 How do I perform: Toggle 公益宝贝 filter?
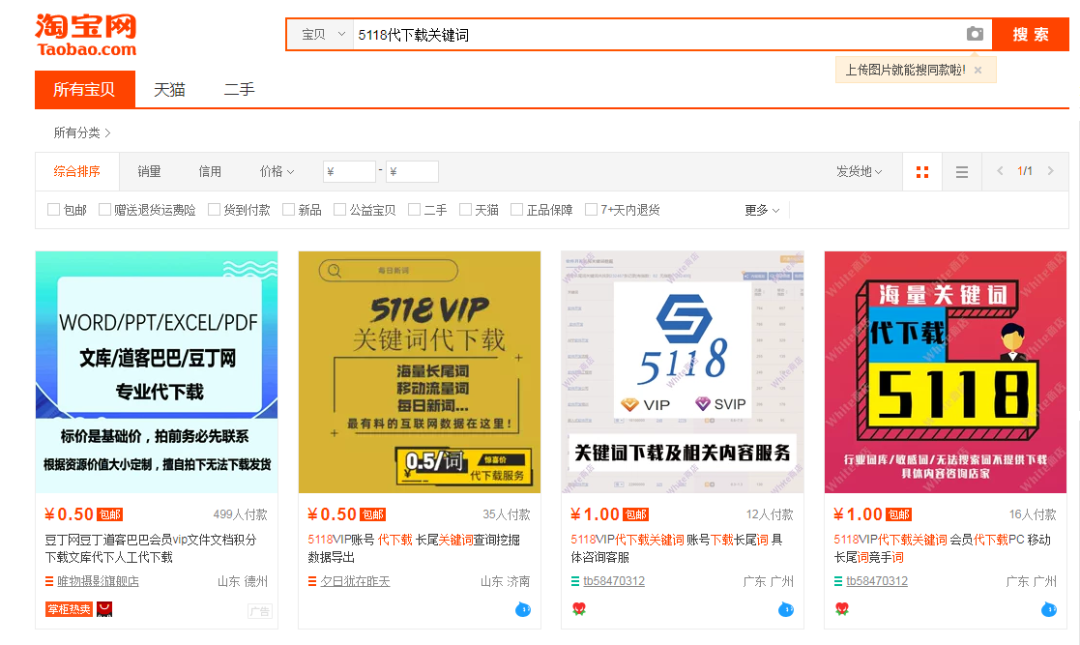click(x=340, y=209)
